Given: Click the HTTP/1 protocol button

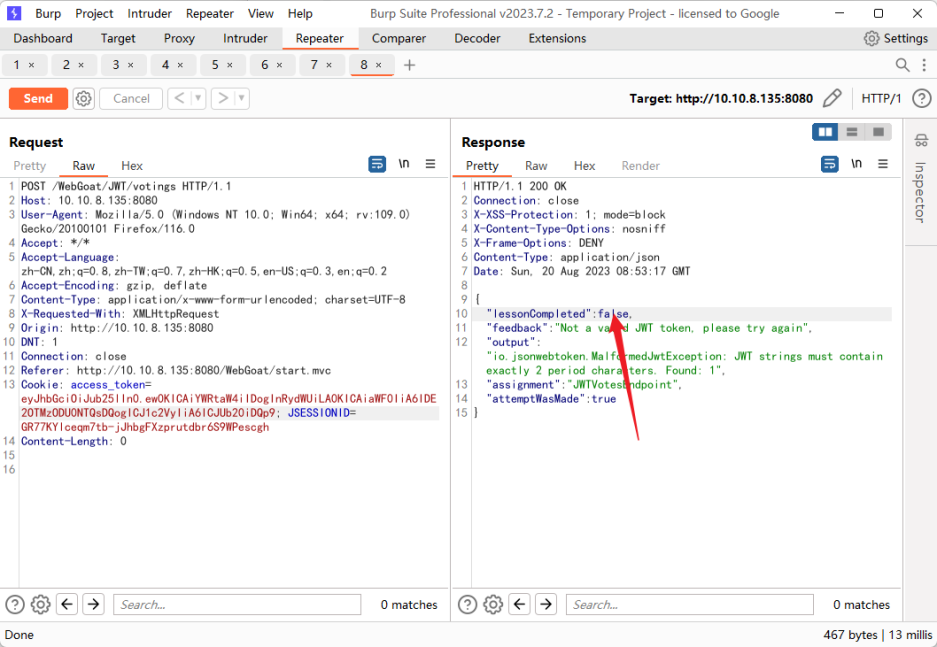Looking at the screenshot, I should [881, 99].
